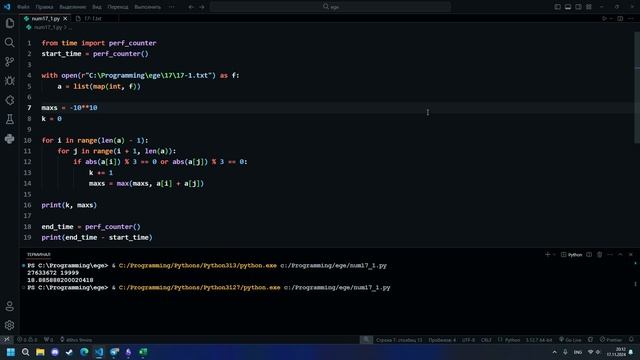Start Go Live server
The height and width of the screenshot is (360, 640).
coord(570,340)
